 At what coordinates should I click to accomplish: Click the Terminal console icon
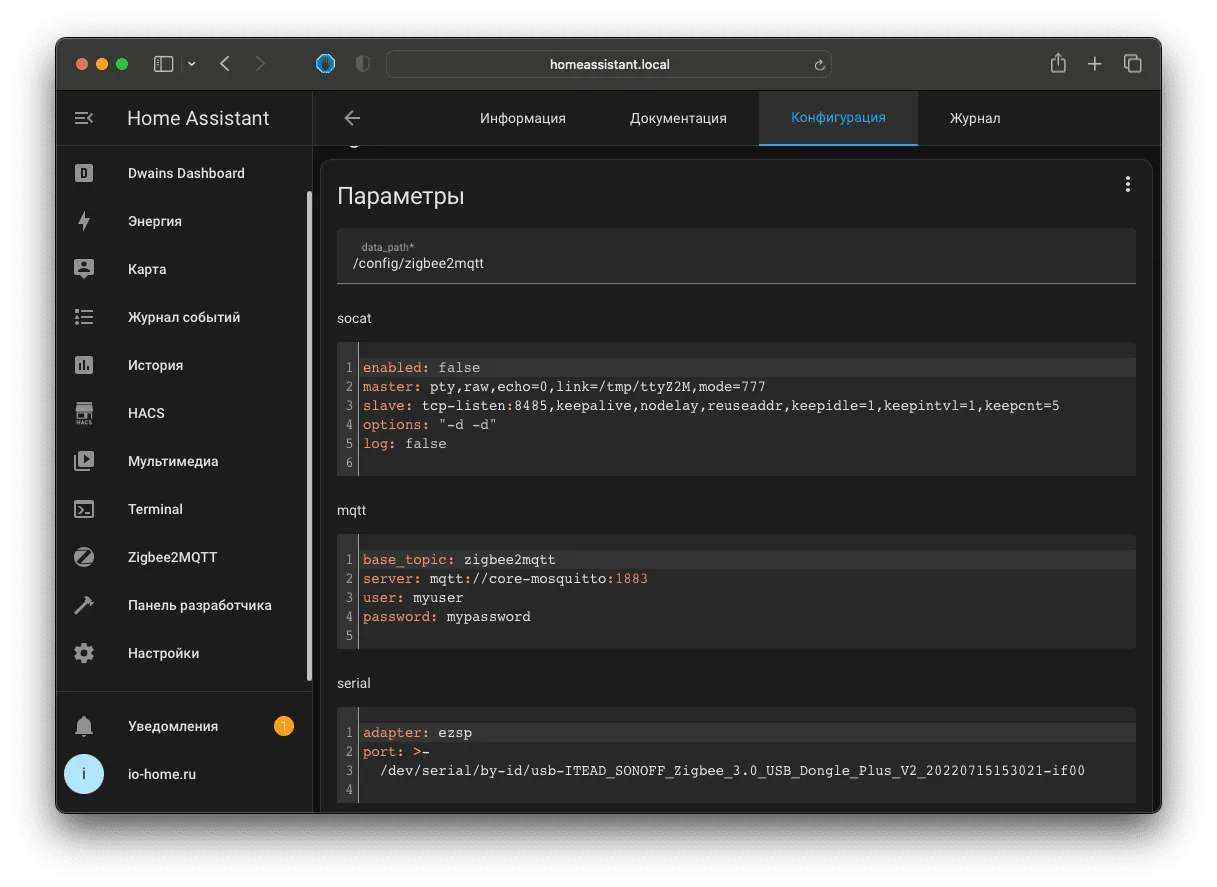84,509
